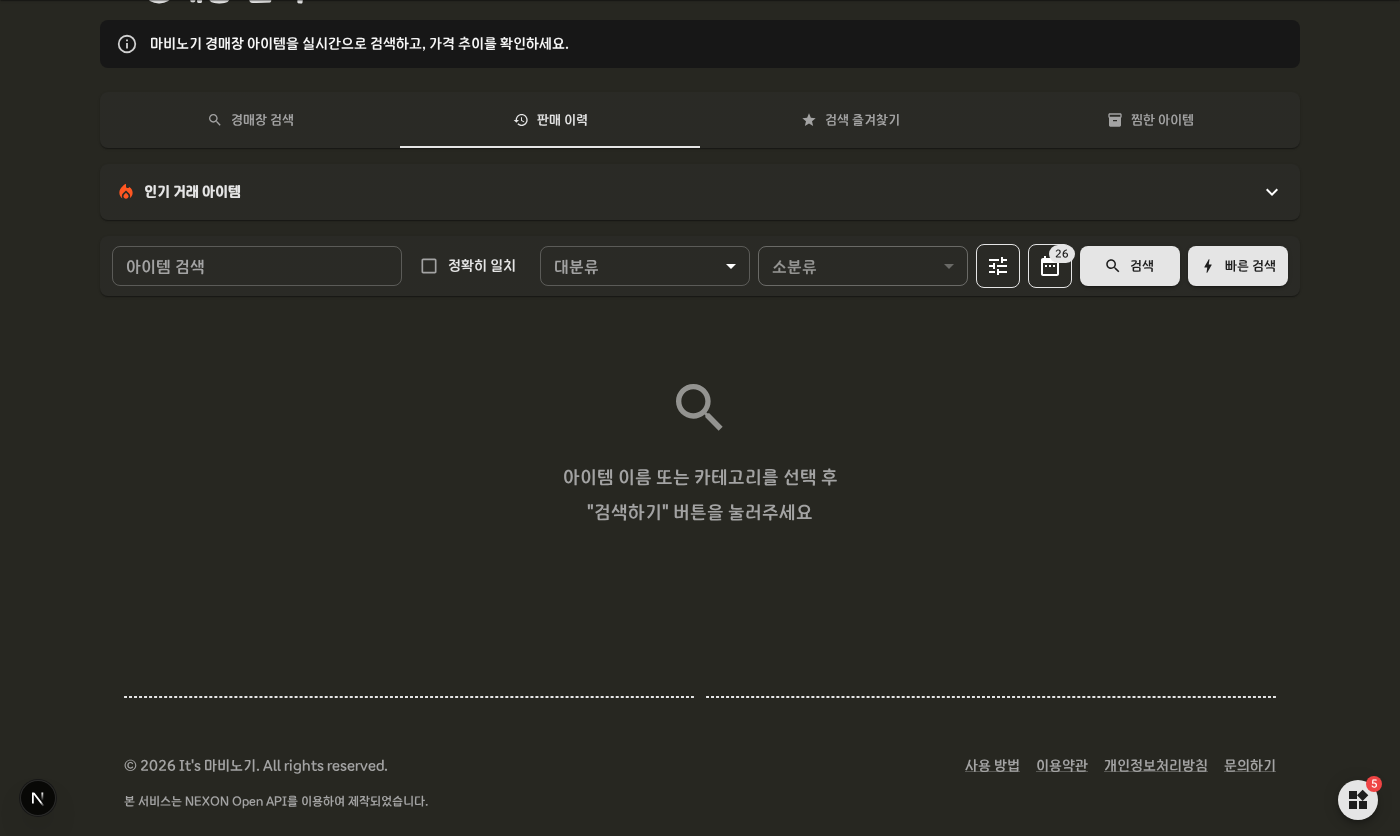Expand the 인기 거래 아이템 chevron
Screen dimensions: 1400x836
[1272, 192]
